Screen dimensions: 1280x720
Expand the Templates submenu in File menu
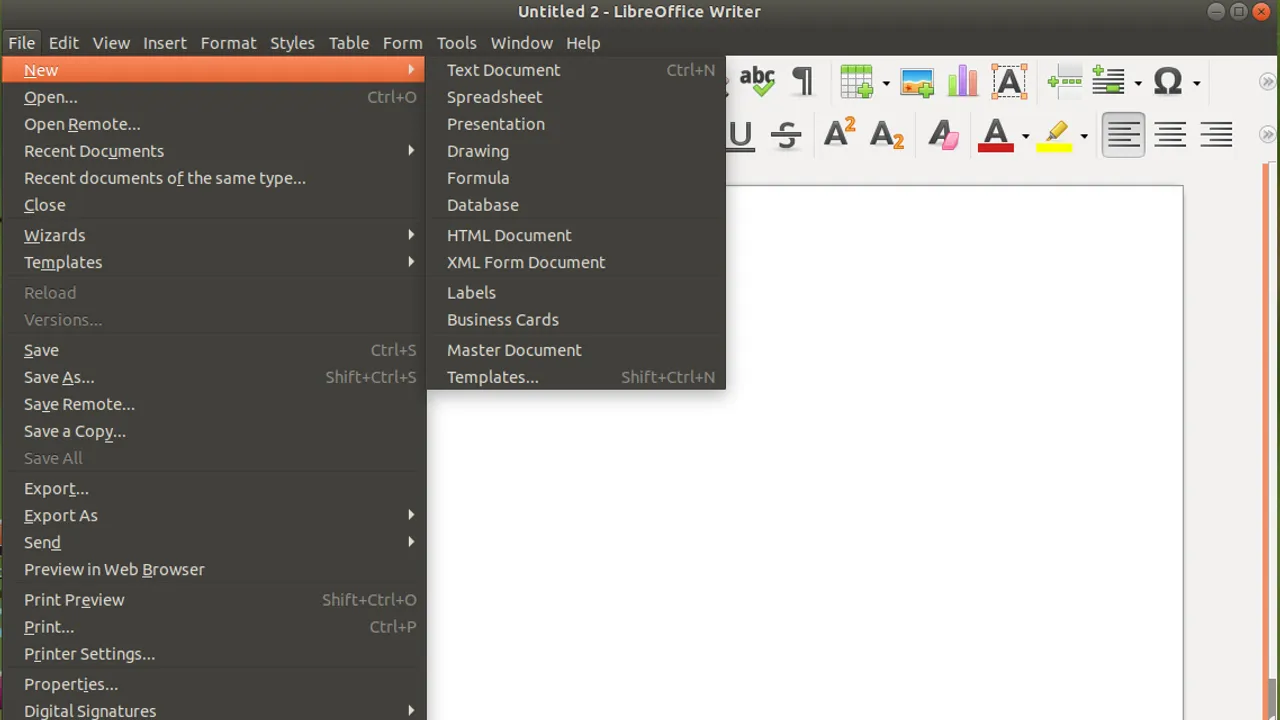[213, 262]
